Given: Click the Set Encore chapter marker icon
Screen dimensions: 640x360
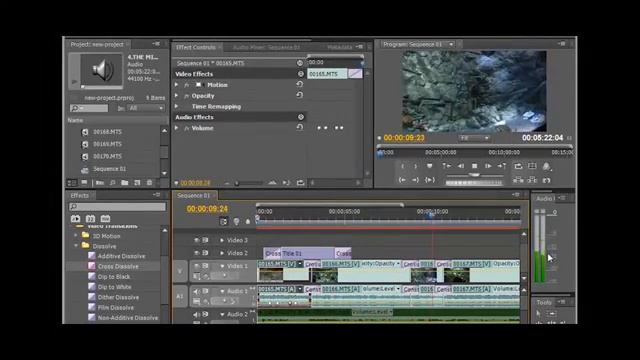Looking at the screenshot, I should 236,222.
